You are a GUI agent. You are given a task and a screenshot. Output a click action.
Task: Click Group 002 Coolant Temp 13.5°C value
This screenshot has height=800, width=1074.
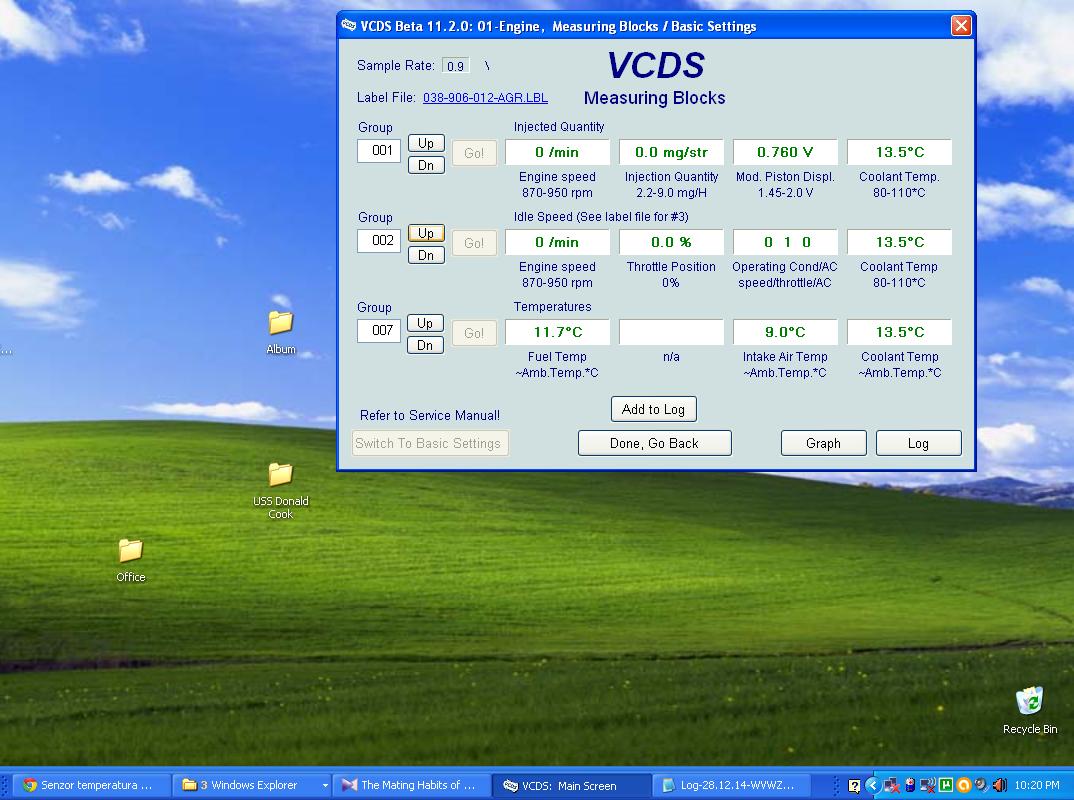899,242
